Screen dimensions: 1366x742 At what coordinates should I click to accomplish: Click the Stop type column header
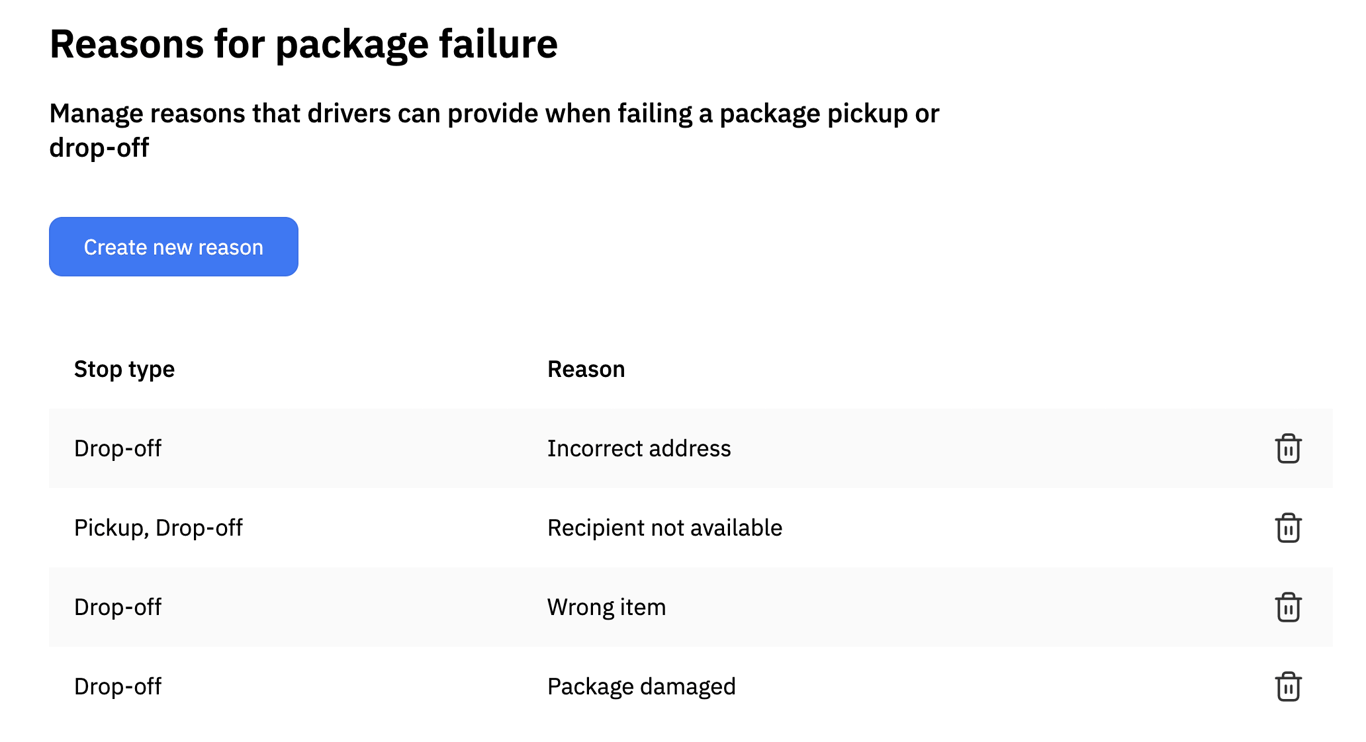[124, 369]
